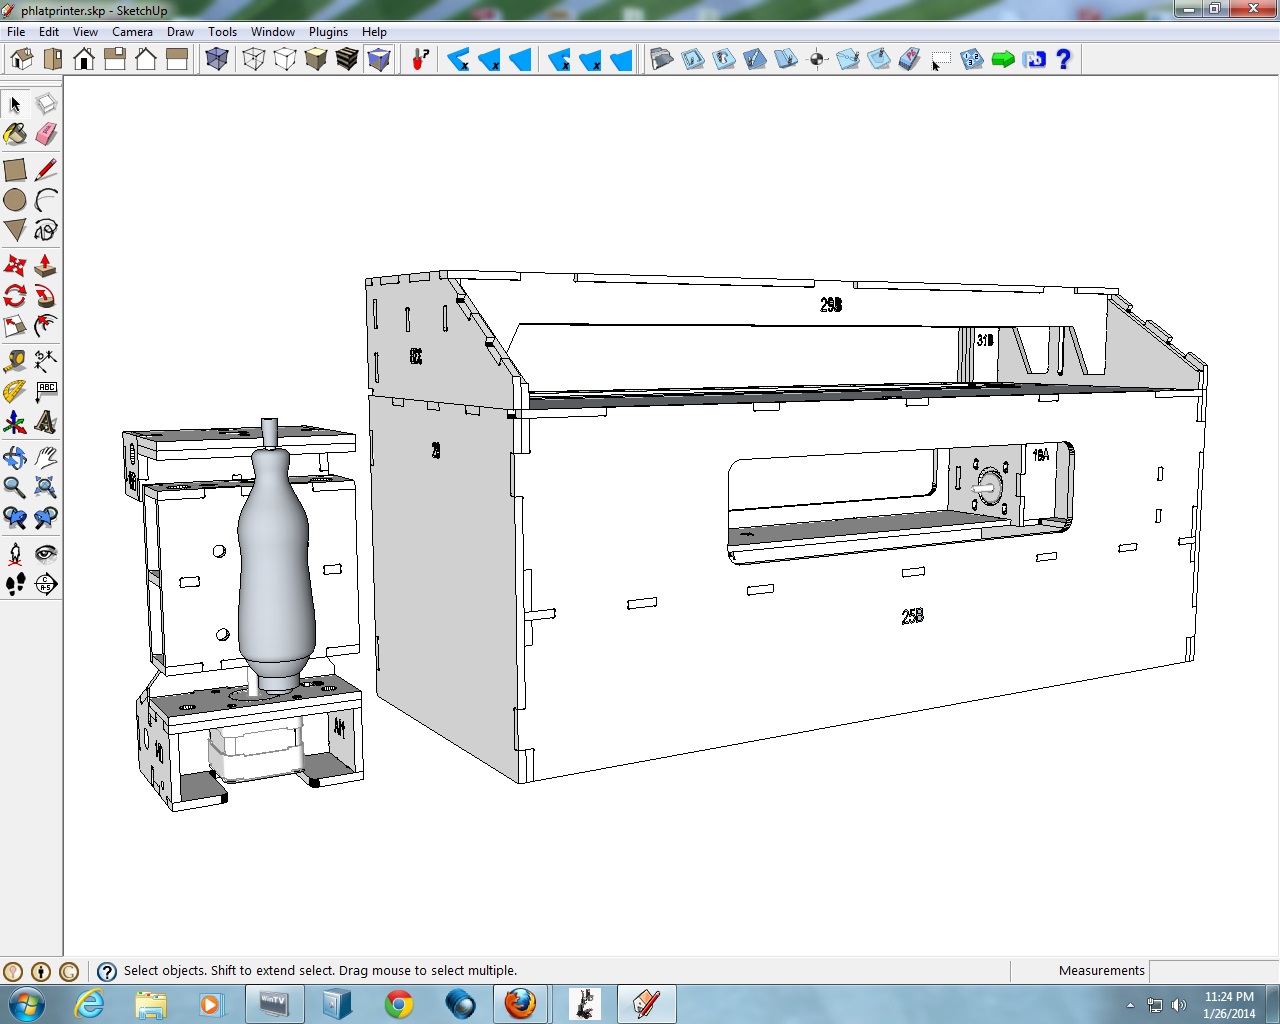This screenshot has width=1280, height=1024.
Task: Select the Orbit camera tool
Action: pyautogui.click(x=15, y=458)
